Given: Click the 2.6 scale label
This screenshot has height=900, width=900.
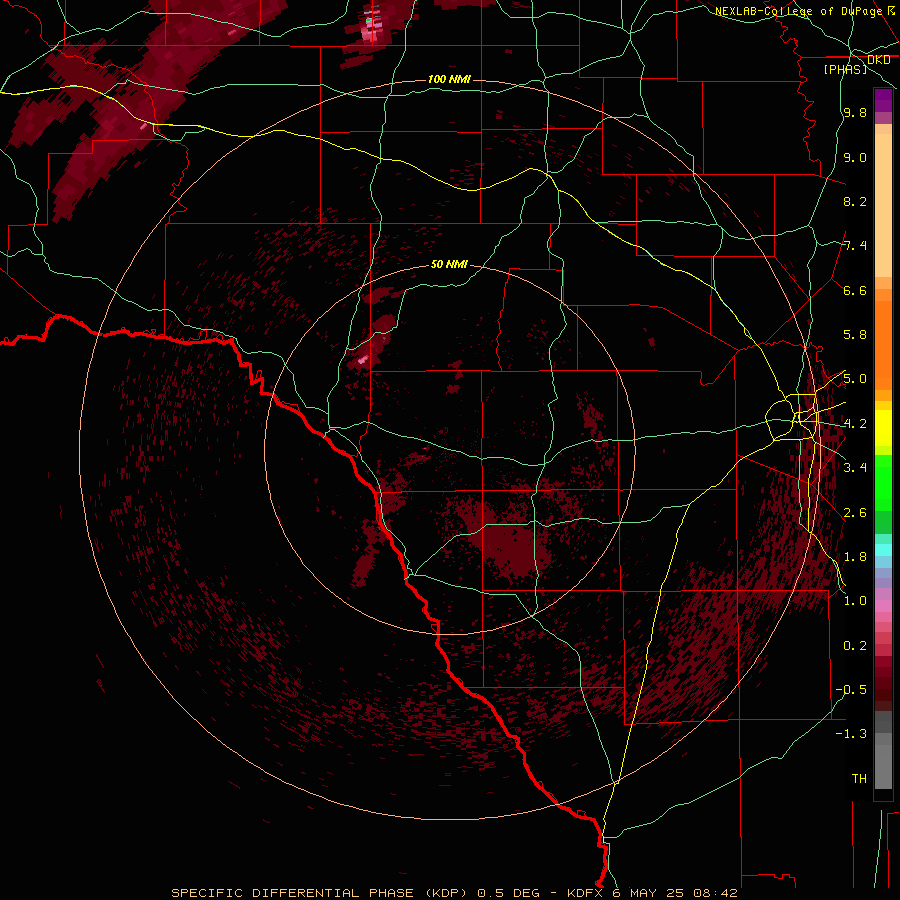Looking at the screenshot, I should pos(855,513).
